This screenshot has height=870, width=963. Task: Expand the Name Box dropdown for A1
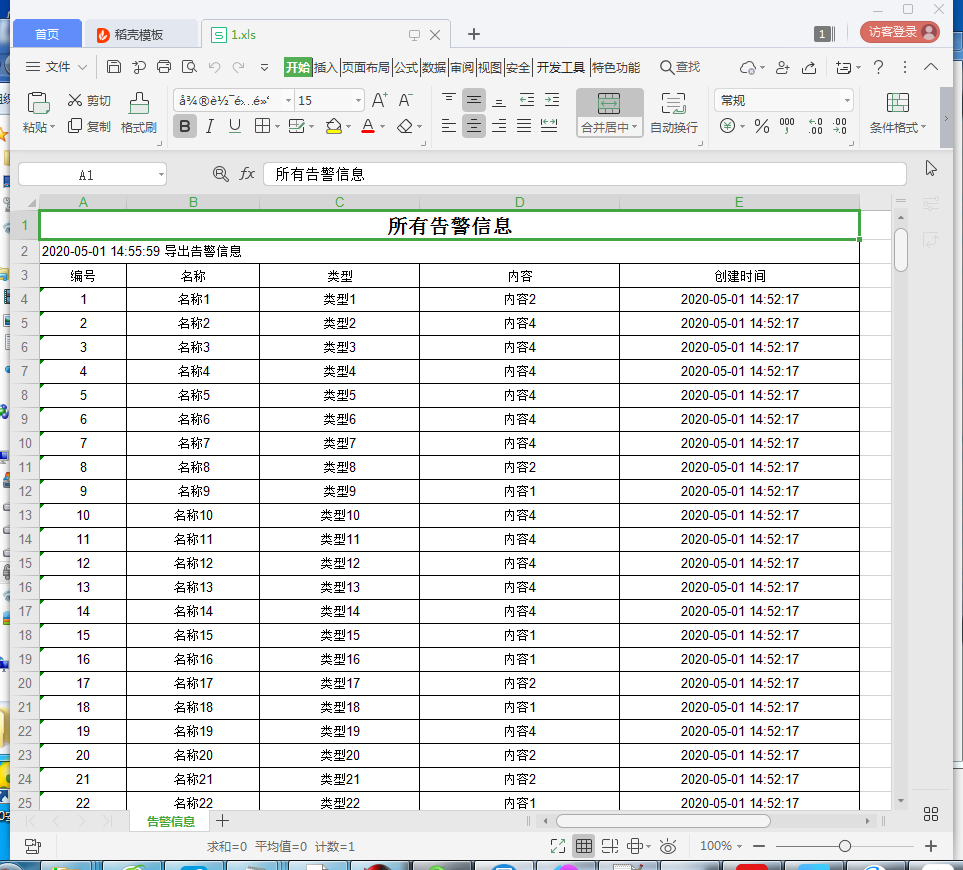point(161,174)
